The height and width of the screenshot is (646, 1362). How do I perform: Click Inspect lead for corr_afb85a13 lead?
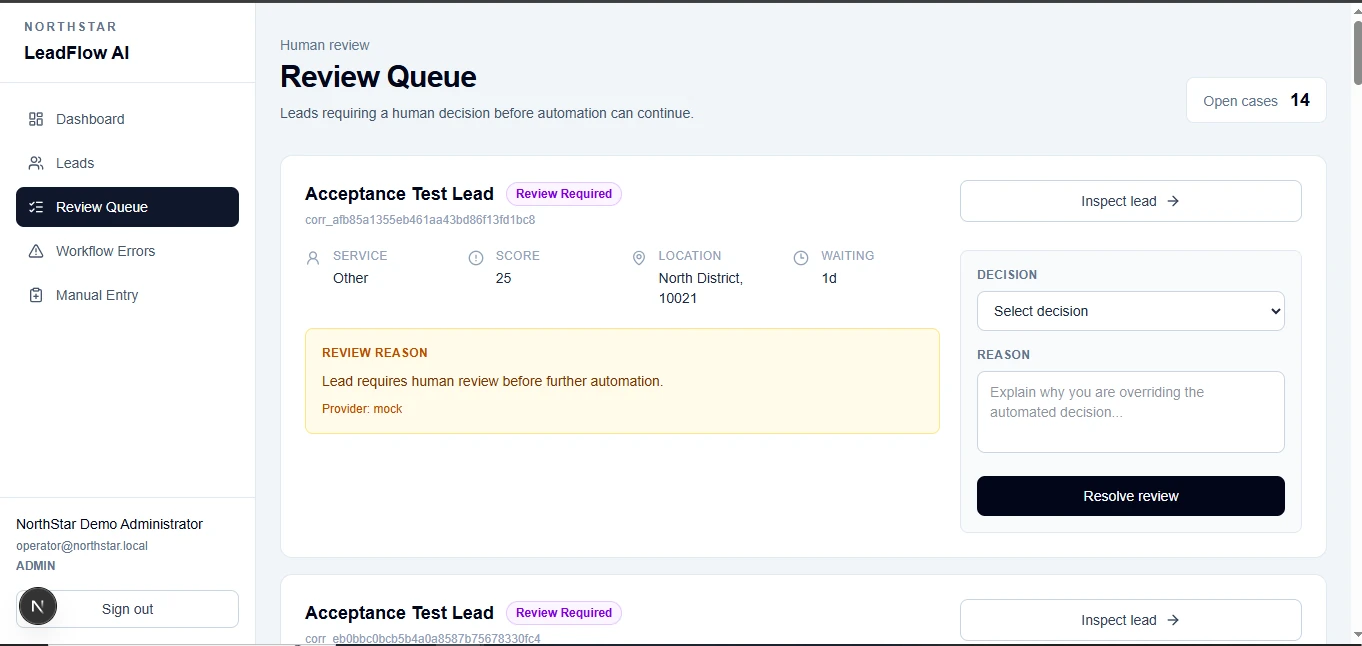click(1130, 201)
